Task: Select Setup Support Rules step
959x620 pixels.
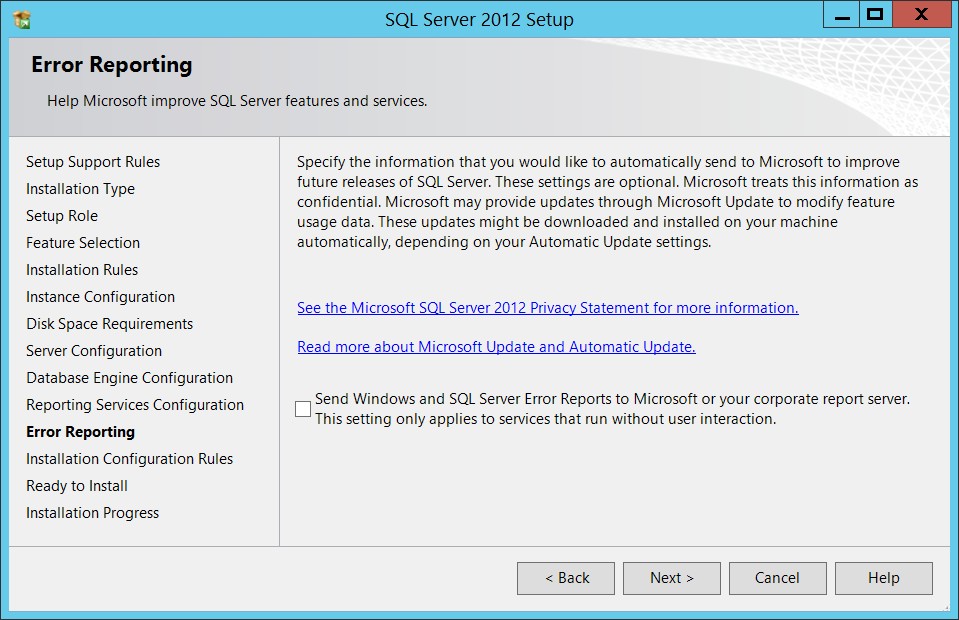Action: pyautogui.click(x=93, y=162)
